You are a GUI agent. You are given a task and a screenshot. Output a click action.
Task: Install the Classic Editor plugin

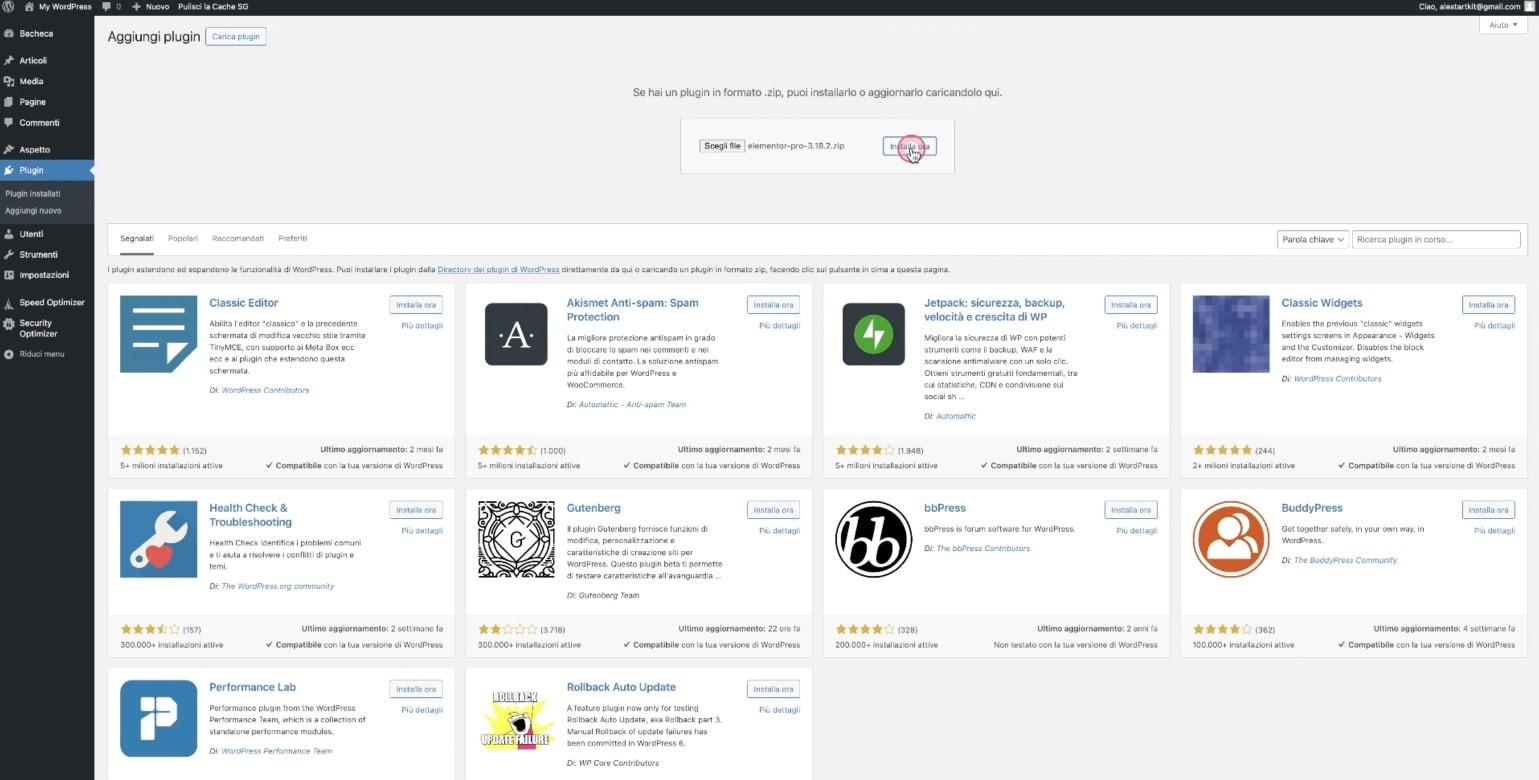coord(415,304)
